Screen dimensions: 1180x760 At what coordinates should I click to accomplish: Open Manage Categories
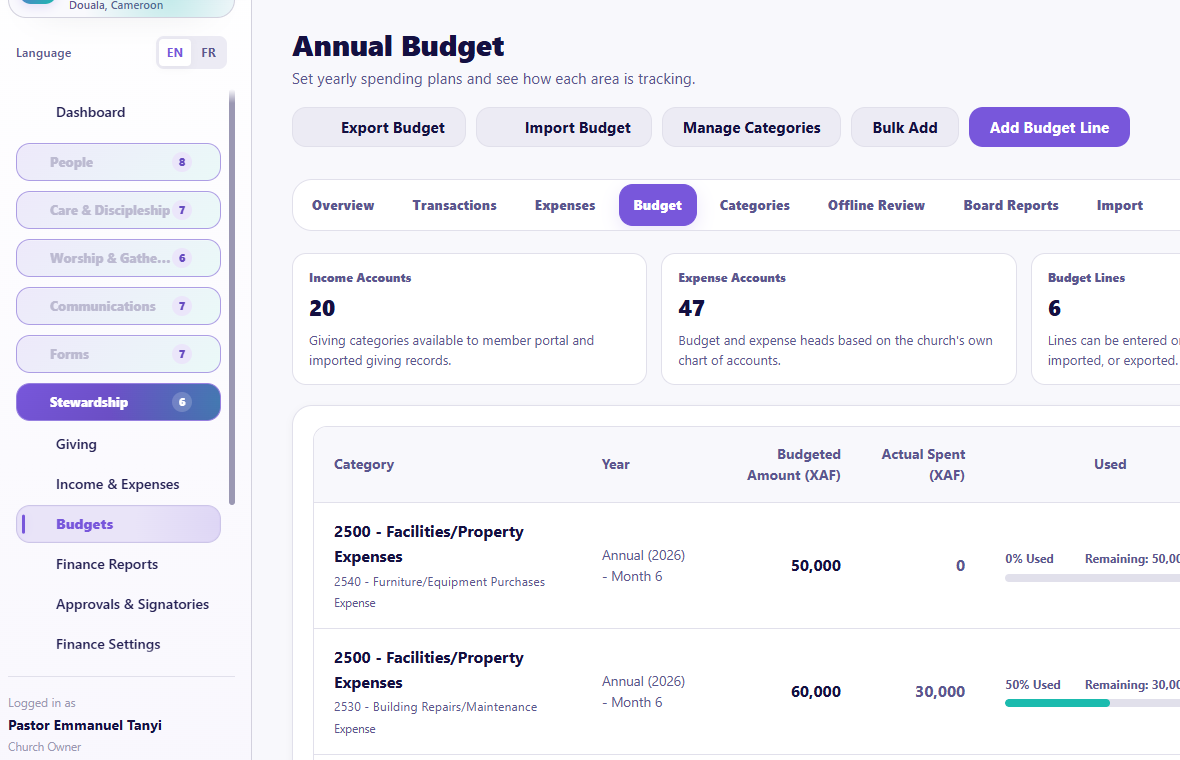point(751,127)
